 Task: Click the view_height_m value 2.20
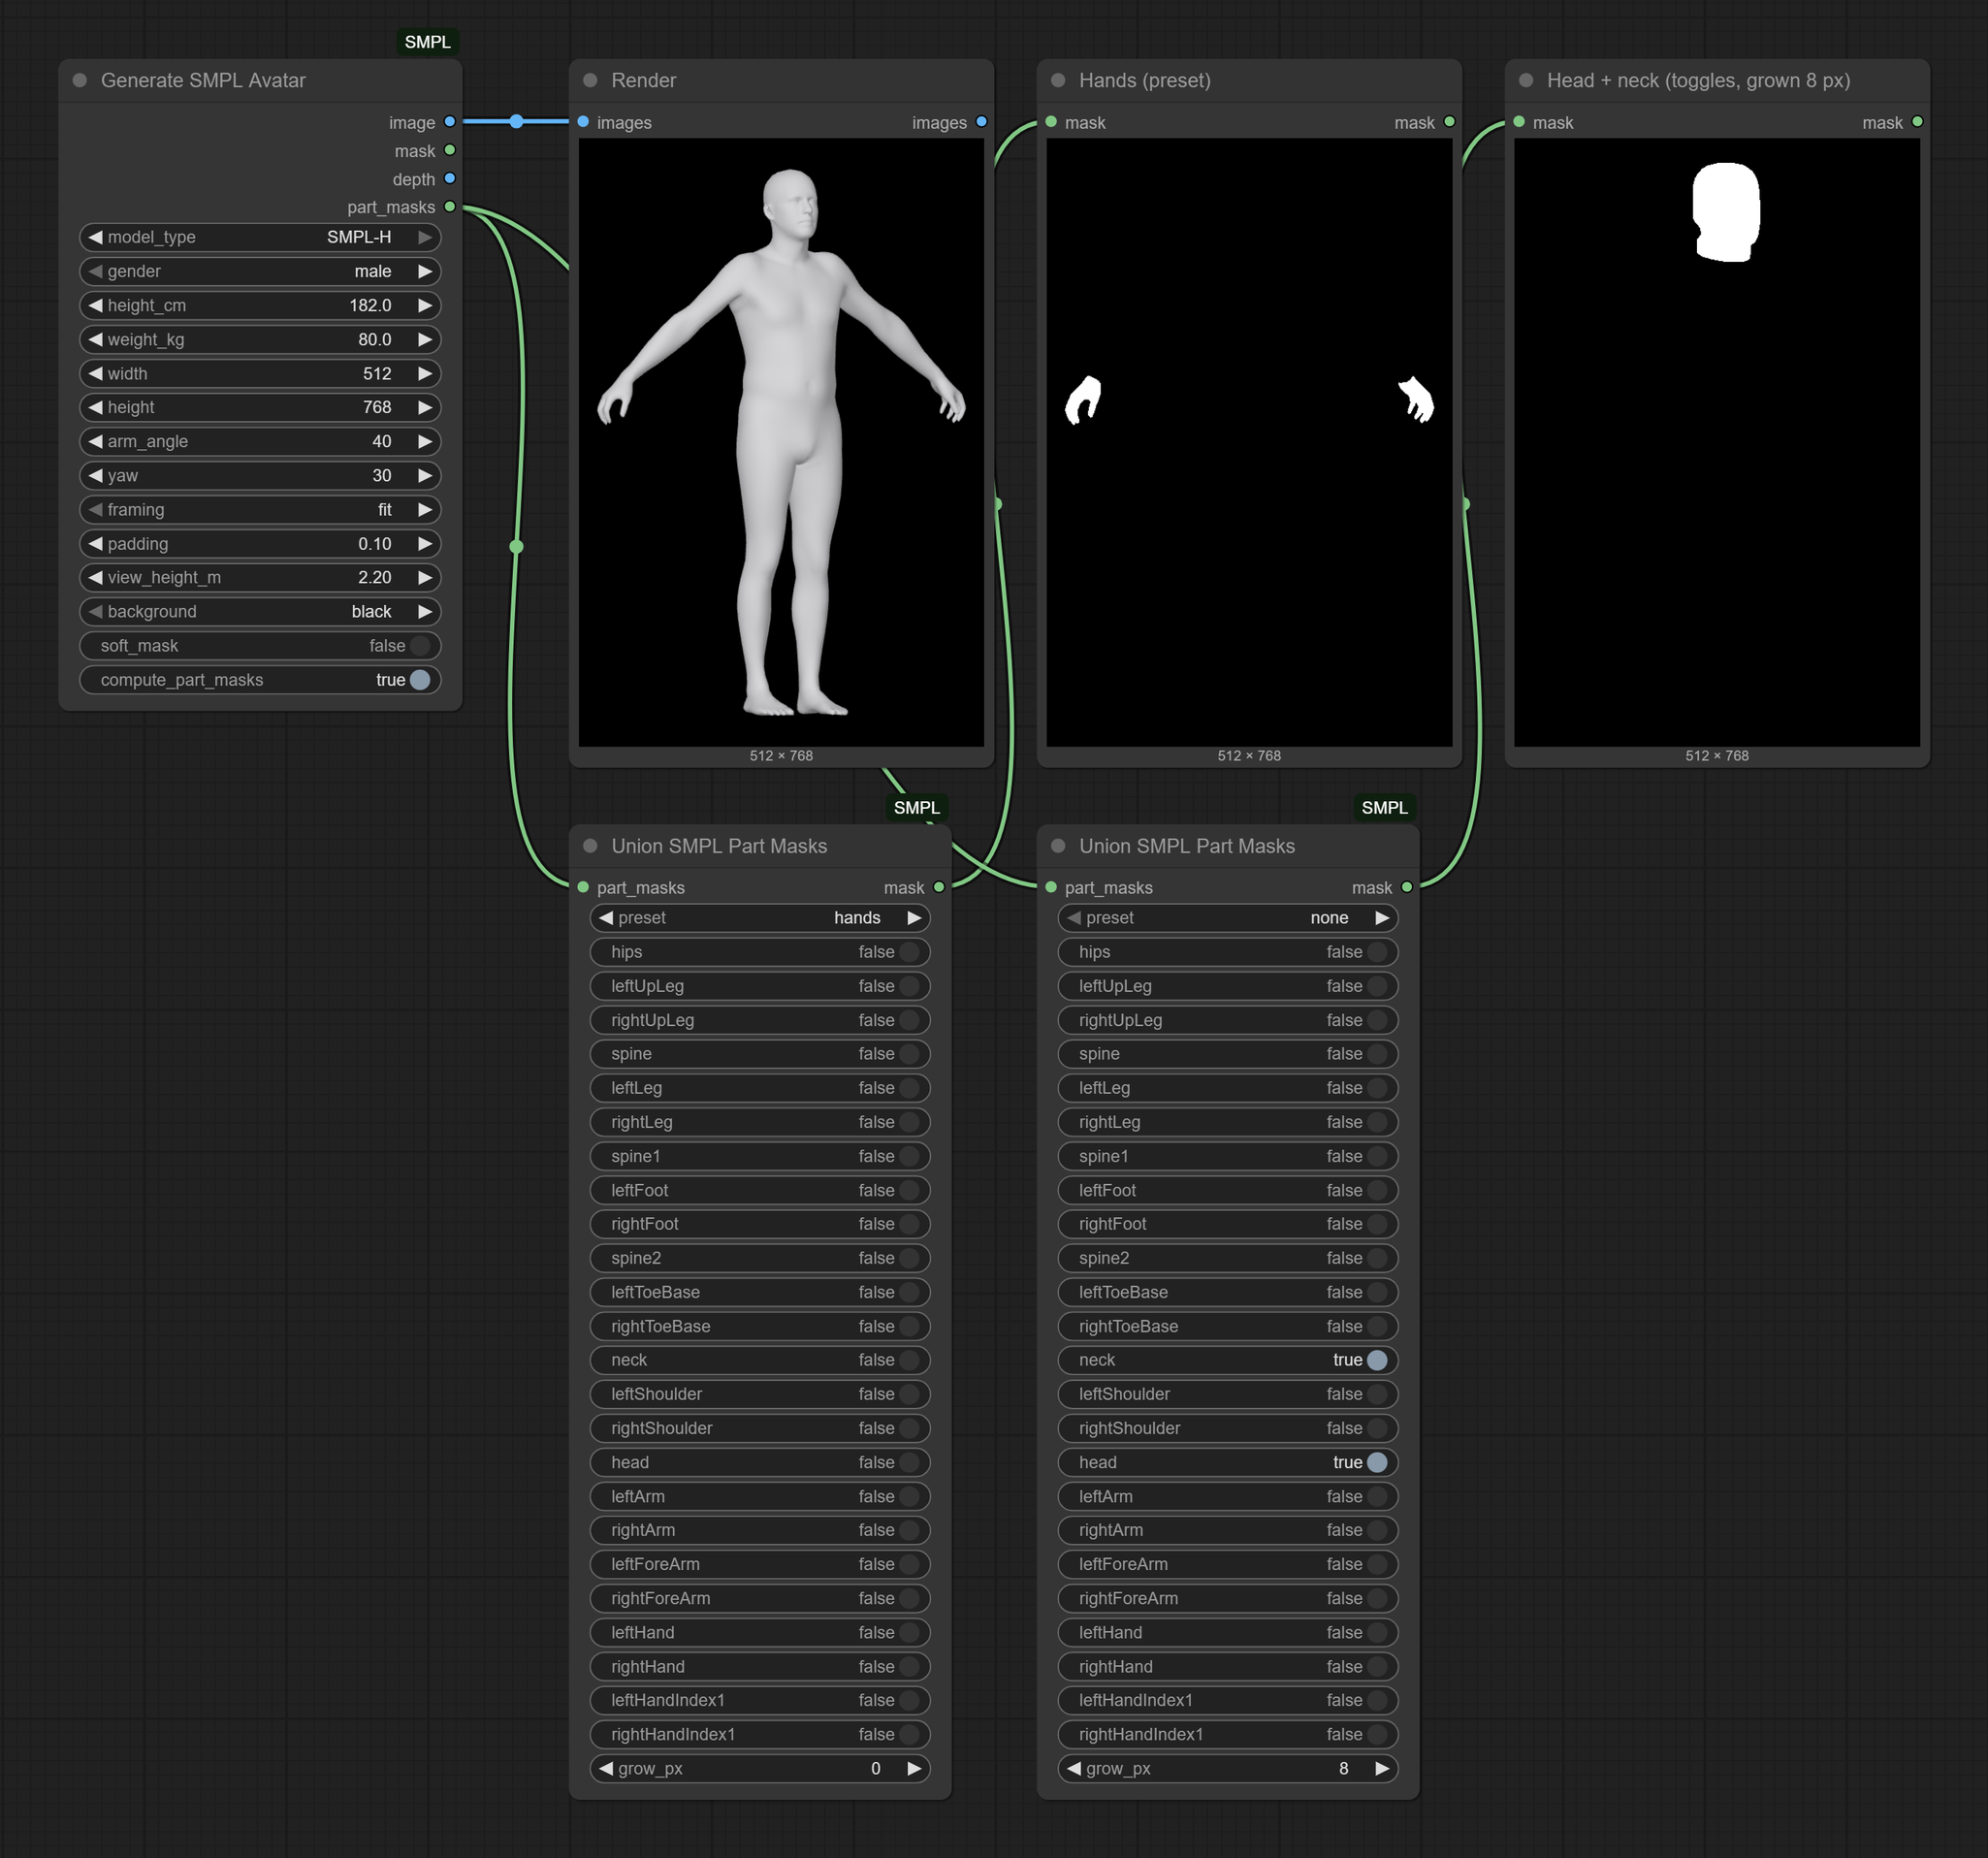(x=260, y=577)
